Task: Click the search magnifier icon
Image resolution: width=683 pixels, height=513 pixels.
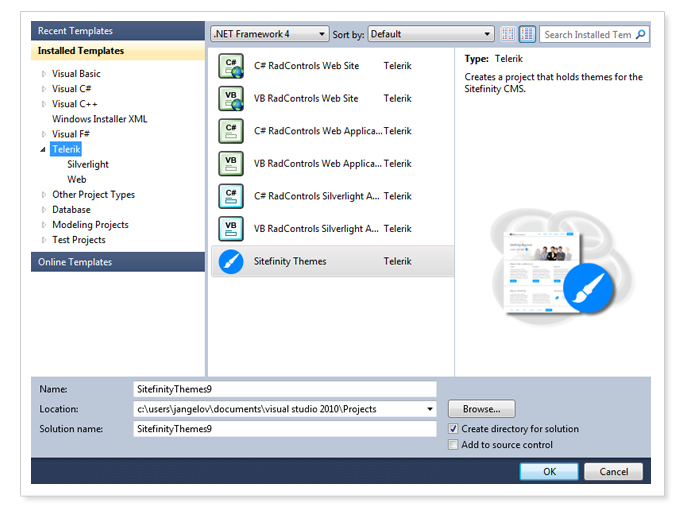Action: point(640,34)
